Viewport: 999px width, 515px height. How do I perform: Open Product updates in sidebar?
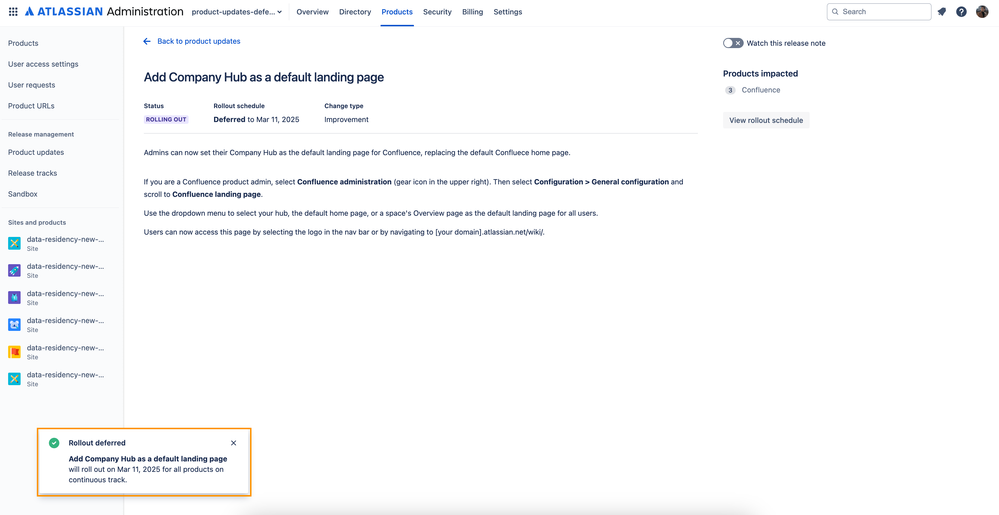coord(36,152)
